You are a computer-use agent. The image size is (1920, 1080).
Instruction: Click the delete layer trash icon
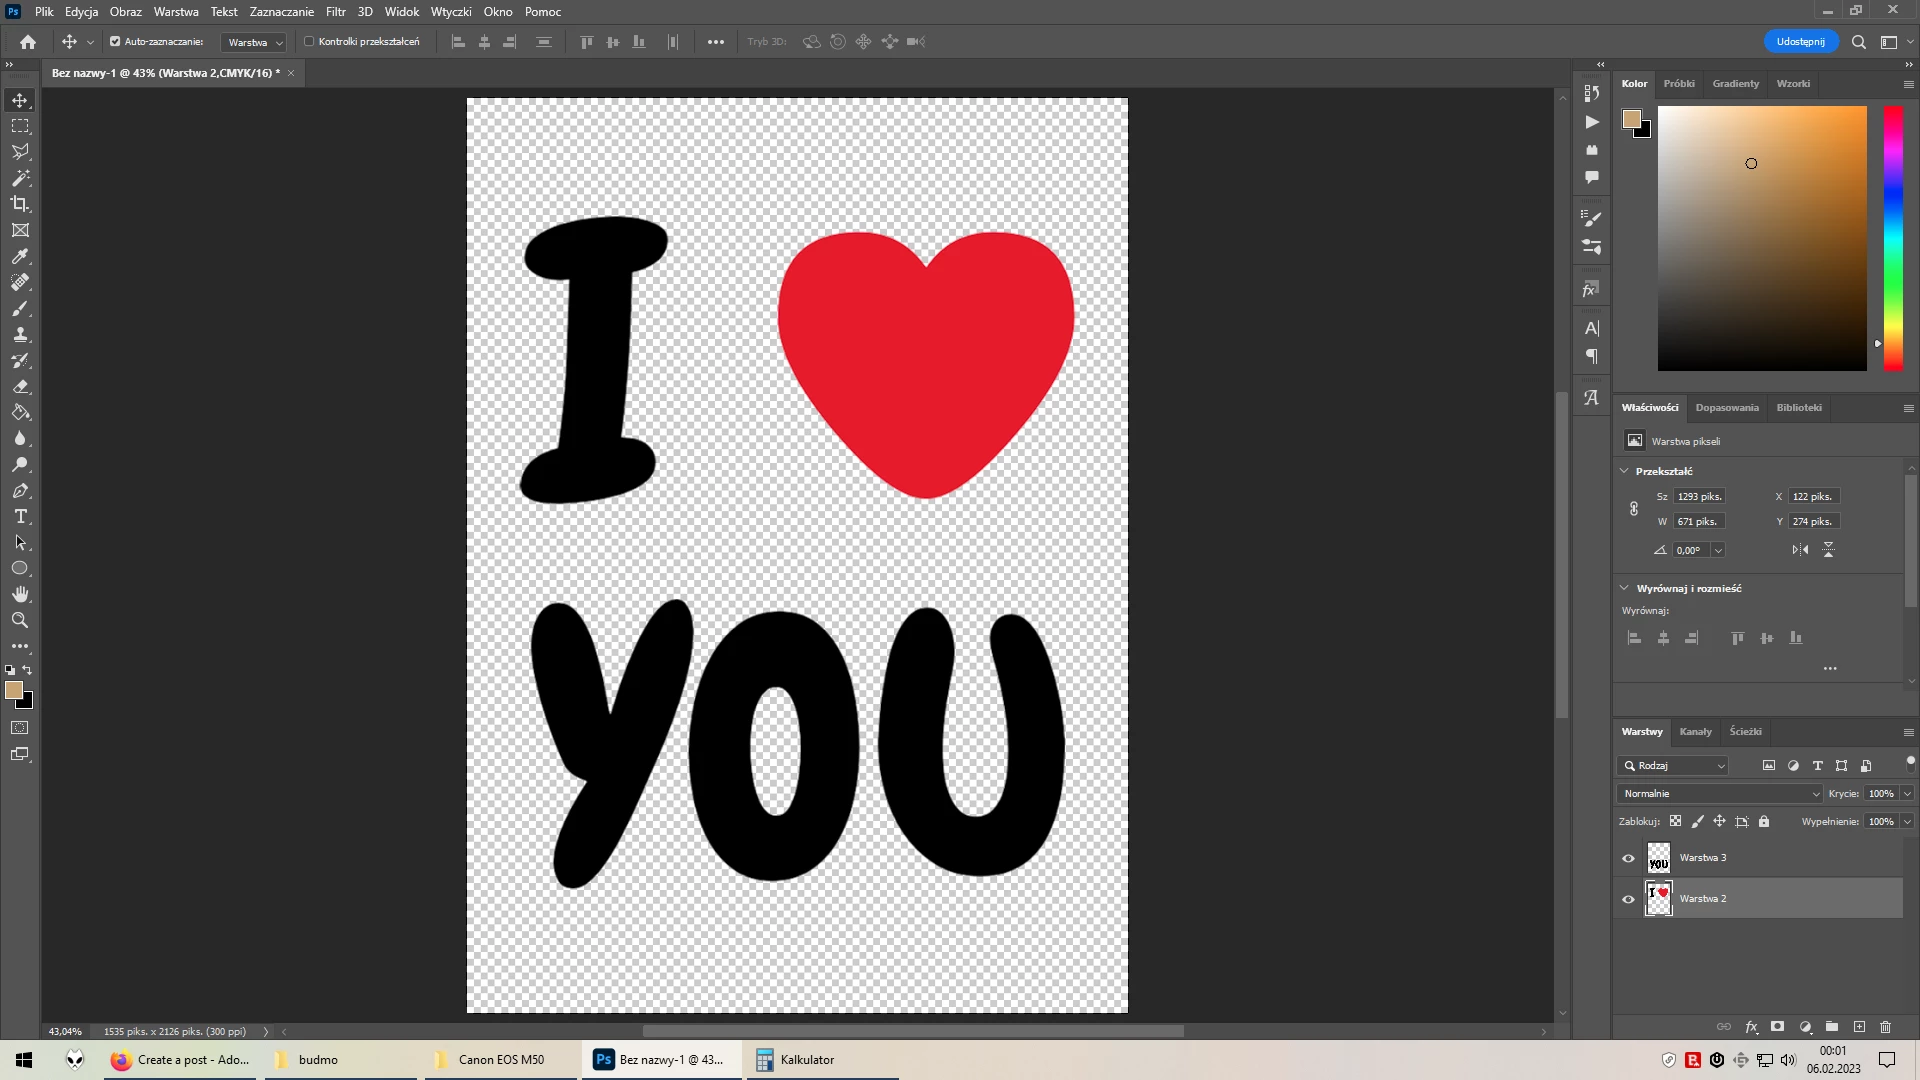[x=1886, y=1027]
